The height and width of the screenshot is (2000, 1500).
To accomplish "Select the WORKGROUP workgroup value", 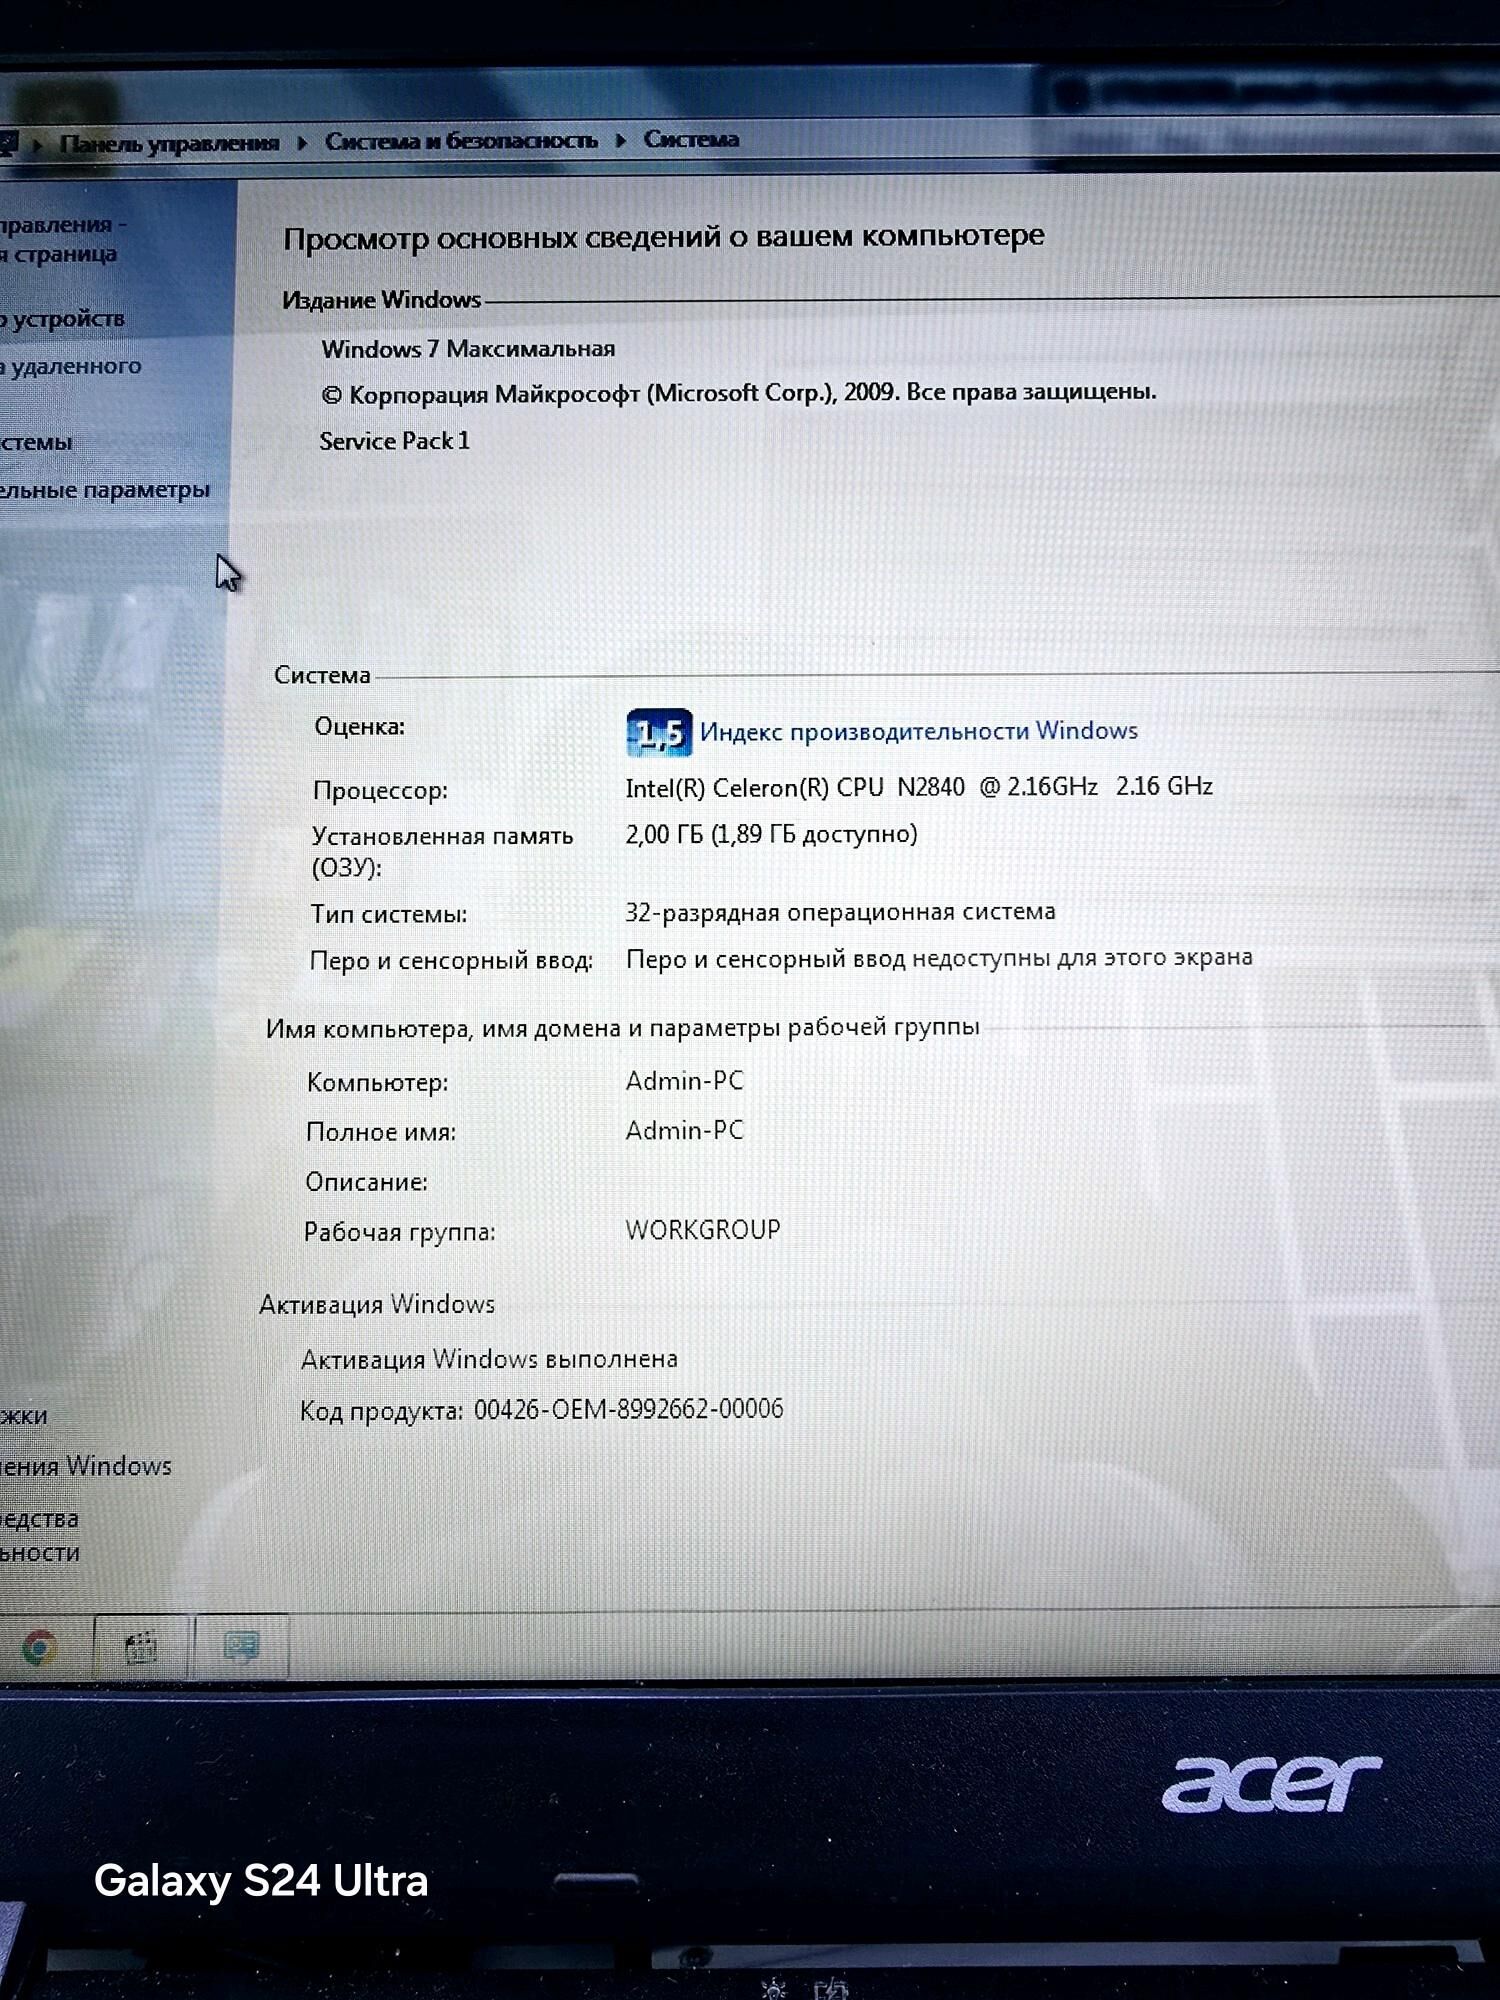I will click(x=703, y=1229).
